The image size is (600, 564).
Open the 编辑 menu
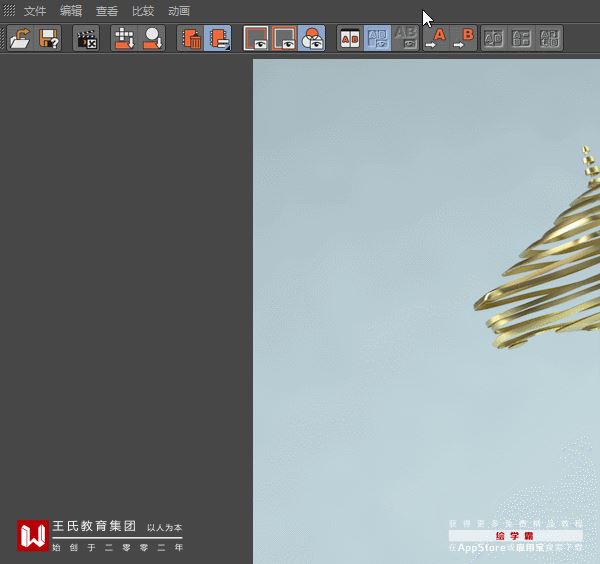(71, 11)
